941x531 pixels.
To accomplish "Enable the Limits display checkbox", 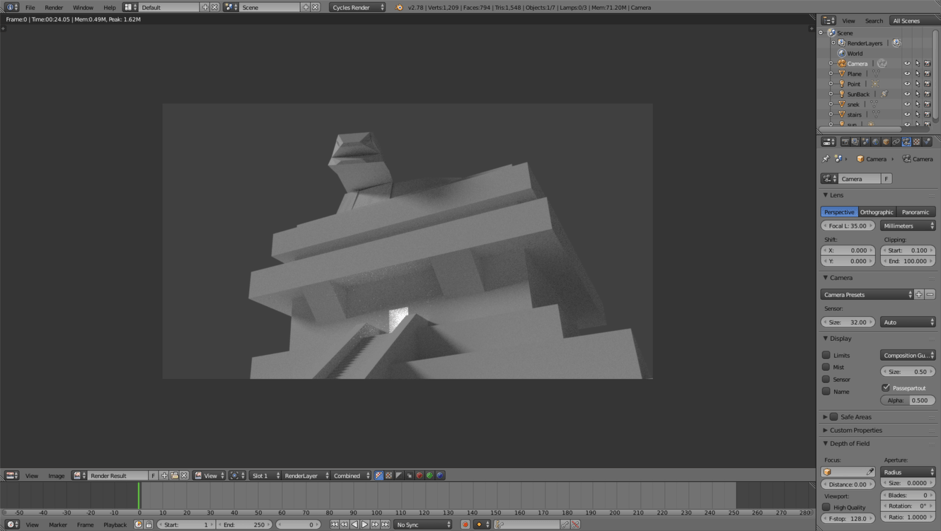I will (x=826, y=355).
